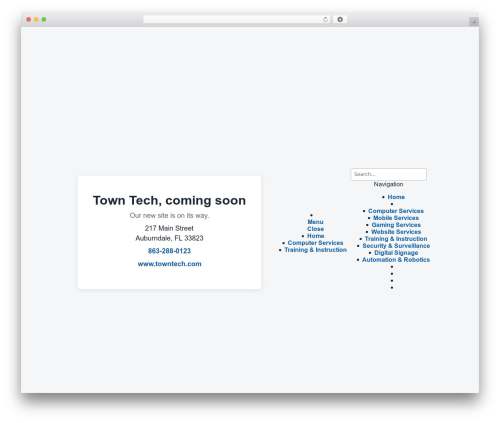The image size is (500, 423).
Task: Click the 217 Main Street address line
Action: [x=169, y=228]
